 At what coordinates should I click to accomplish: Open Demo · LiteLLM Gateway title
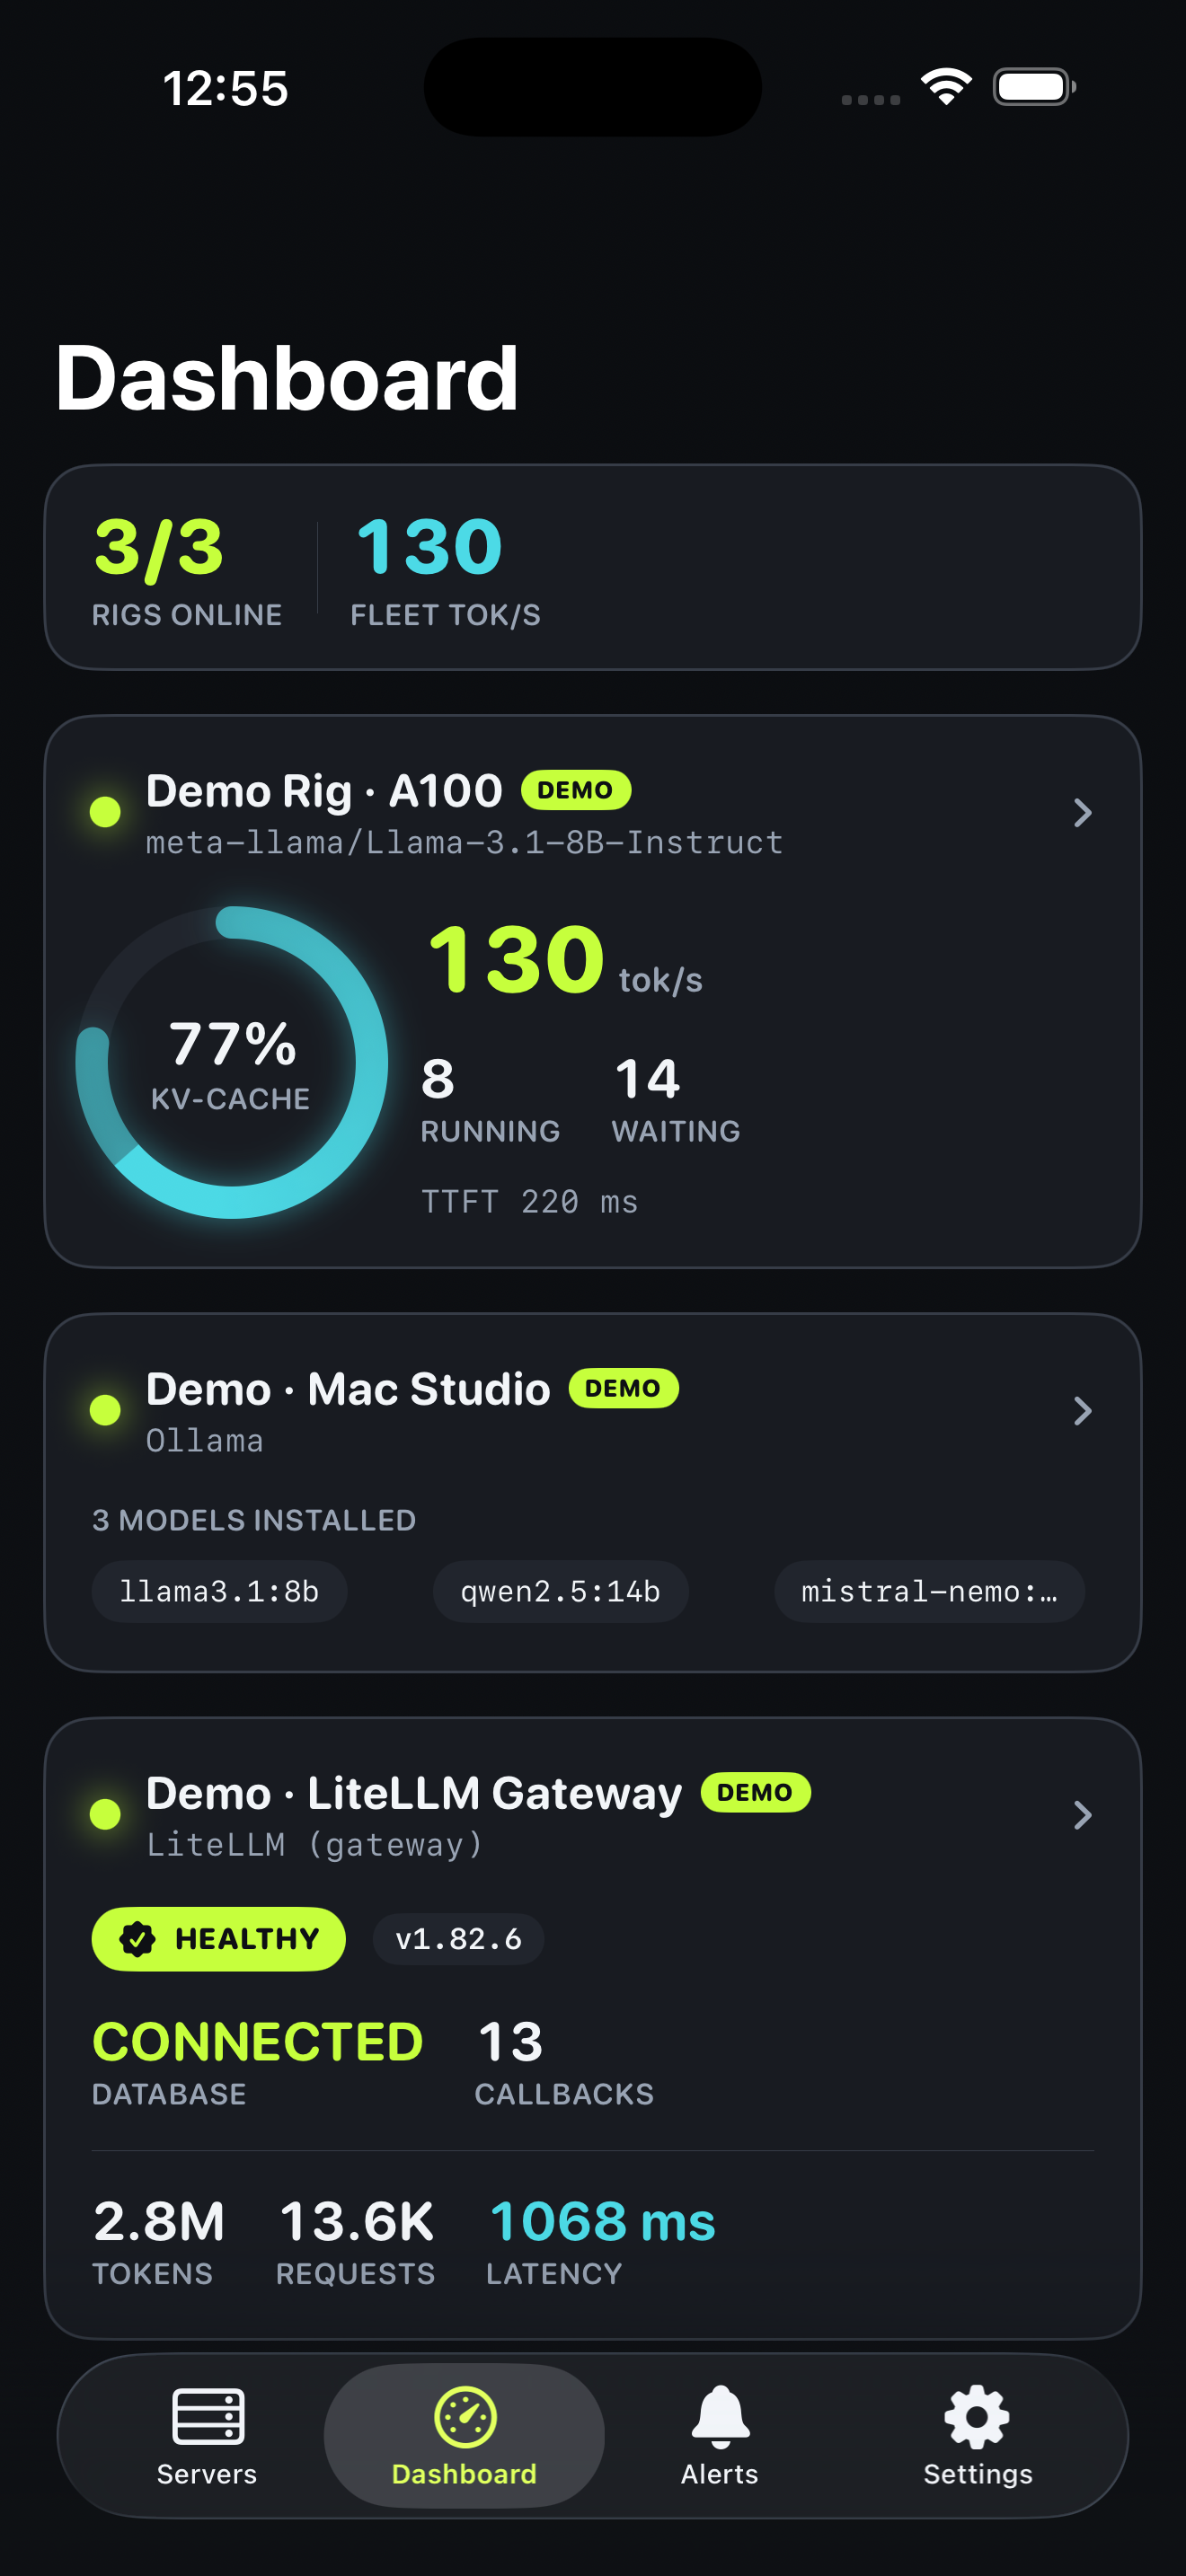point(414,1793)
